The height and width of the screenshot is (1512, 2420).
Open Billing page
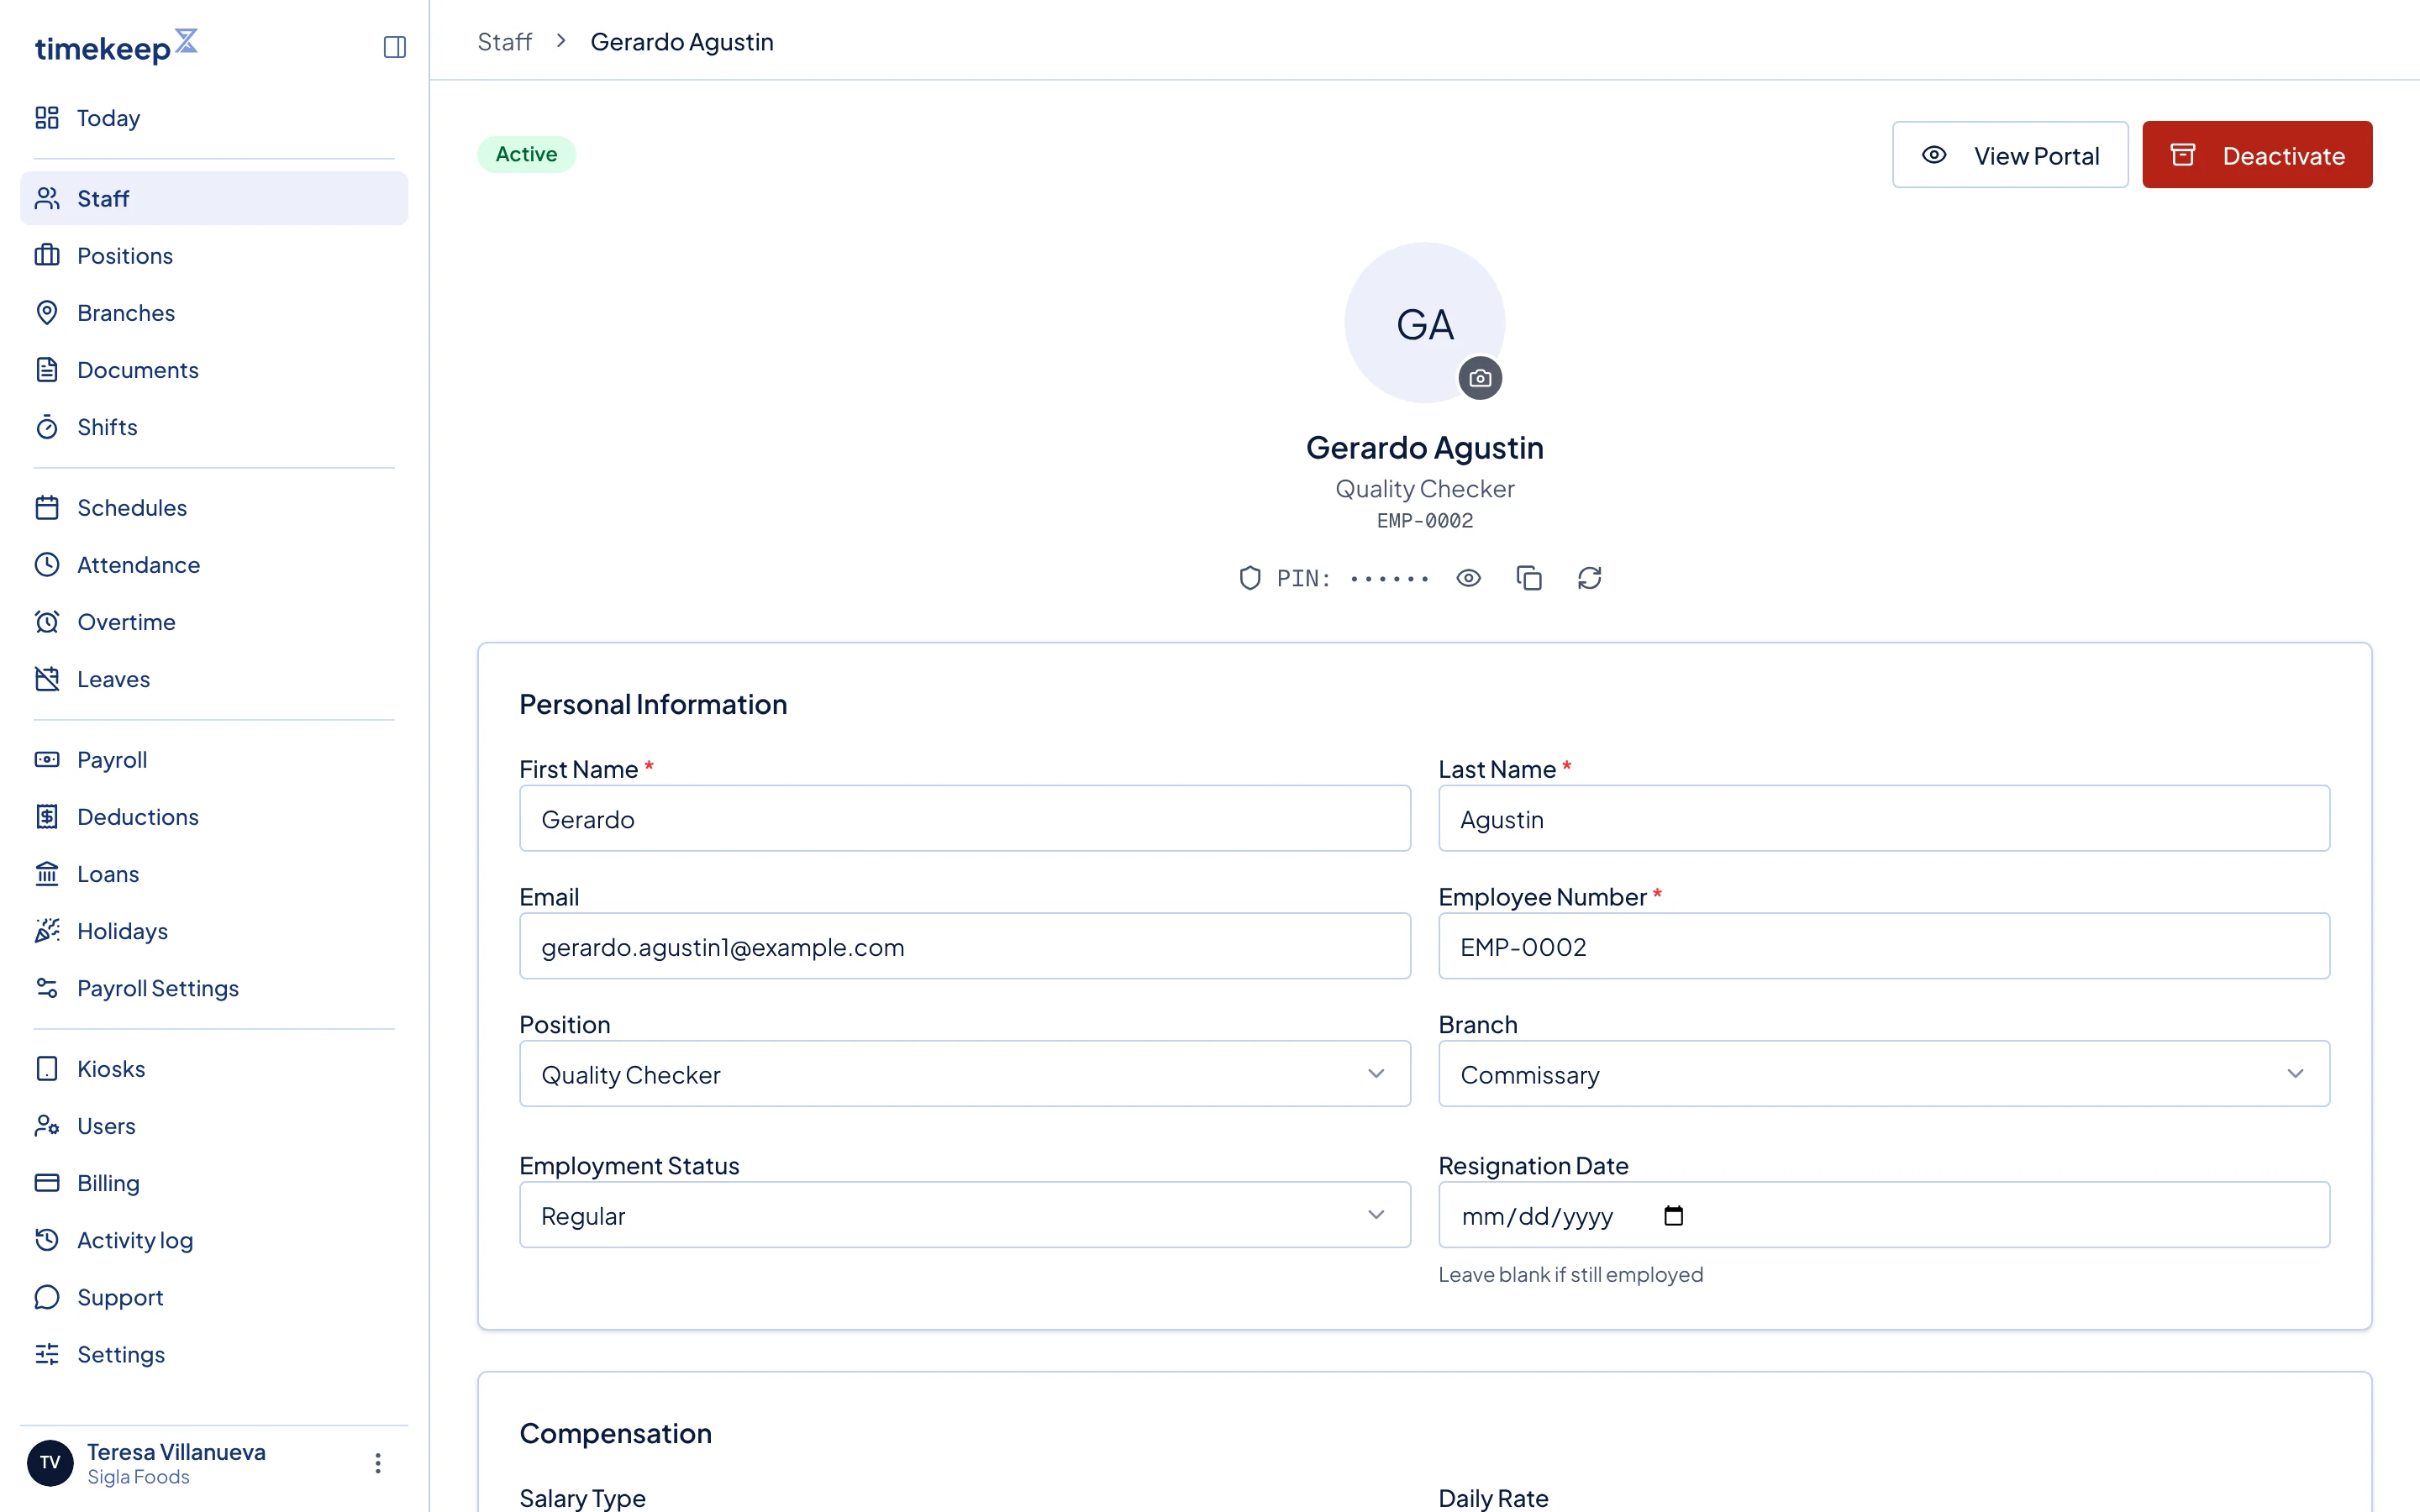tap(214, 1183)
